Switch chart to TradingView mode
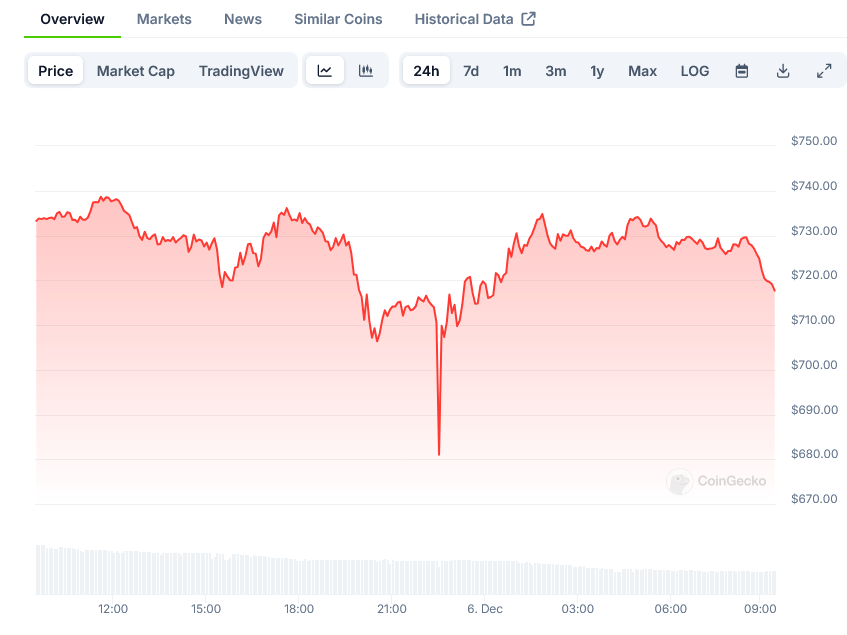Image resolution: width=847 pixels, height=635 pixels. 241,71
